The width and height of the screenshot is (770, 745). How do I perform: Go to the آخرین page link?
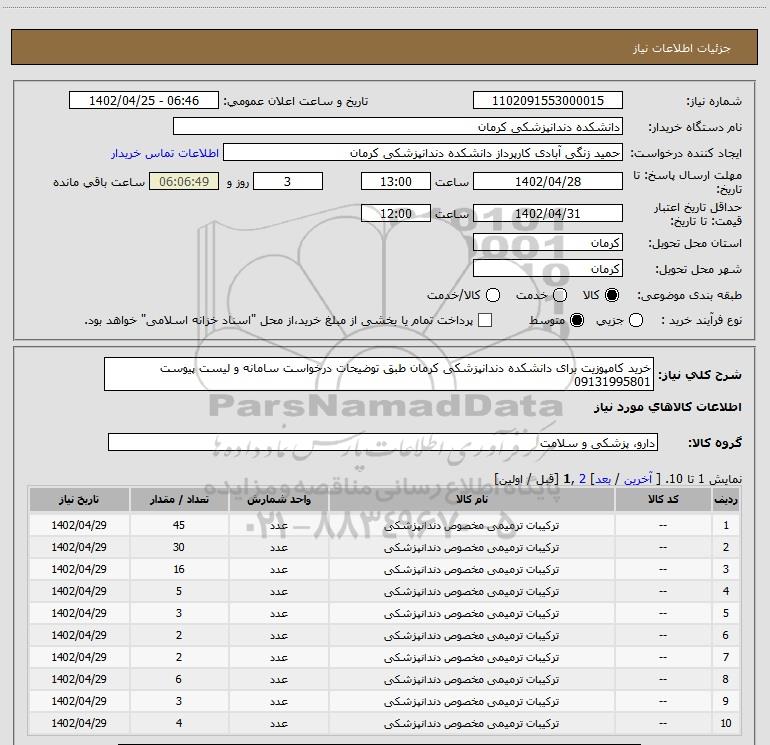(638, 479)
